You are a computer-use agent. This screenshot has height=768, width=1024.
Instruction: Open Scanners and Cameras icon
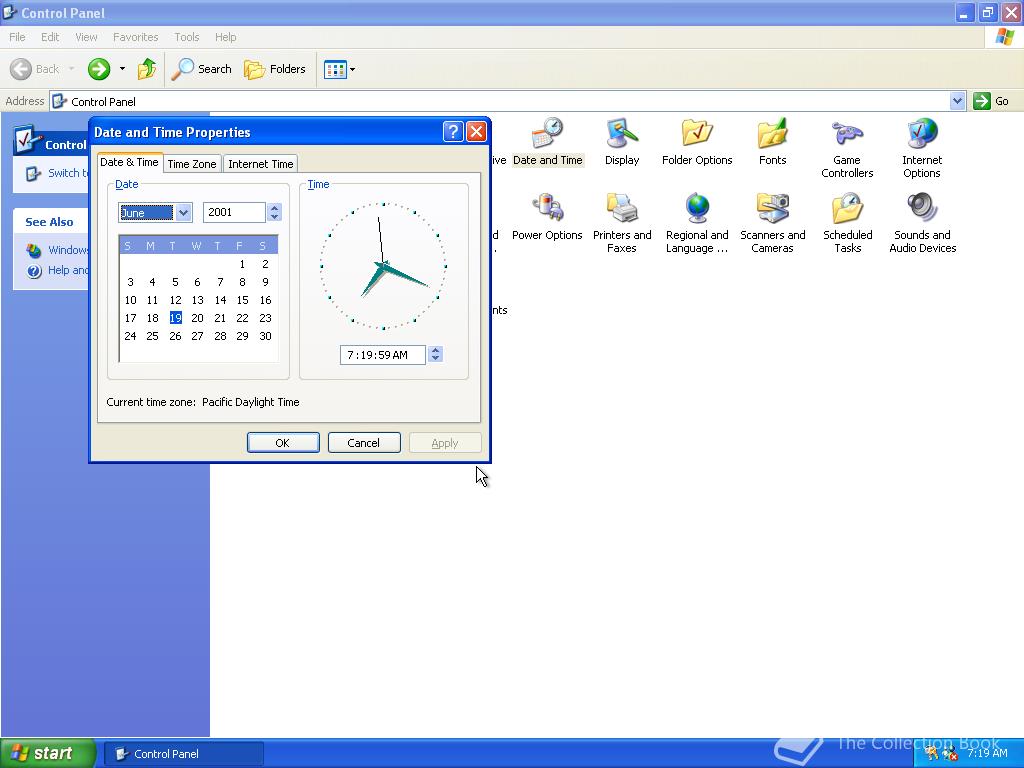tap(773, 223)
